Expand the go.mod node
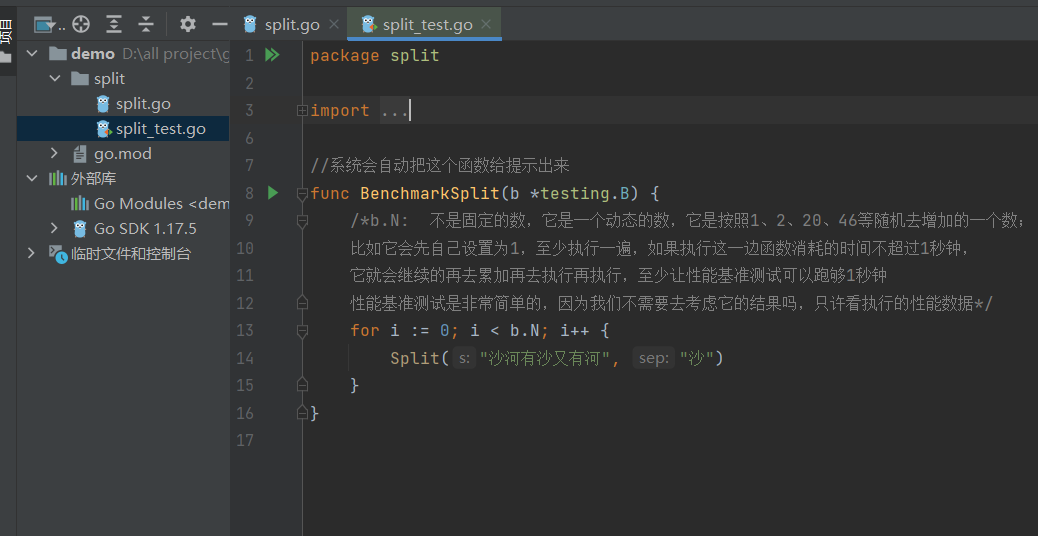 54,154
